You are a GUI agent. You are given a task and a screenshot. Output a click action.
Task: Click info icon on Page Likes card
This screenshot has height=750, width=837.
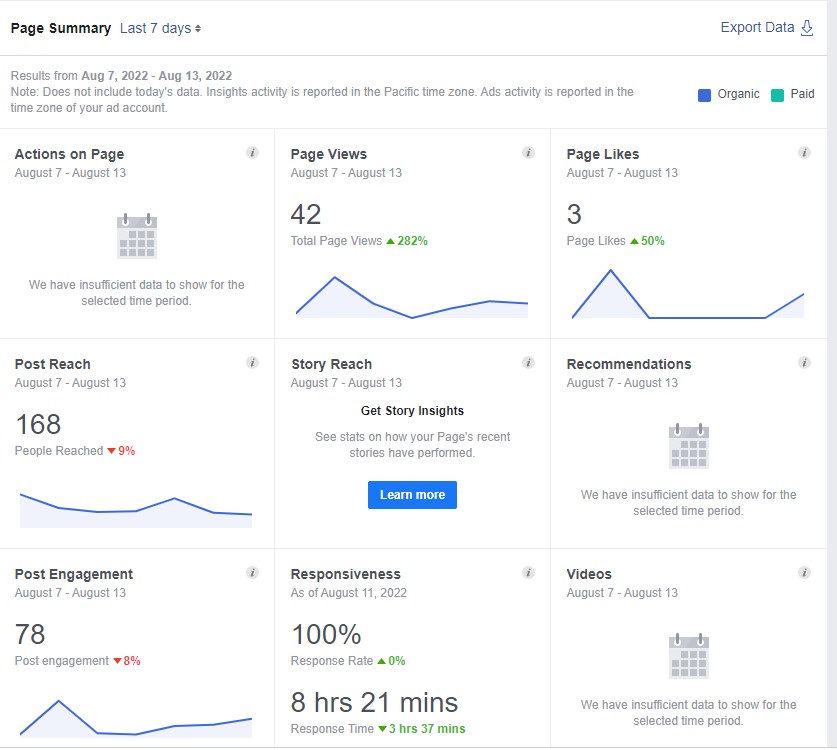(x=804, y=153)
